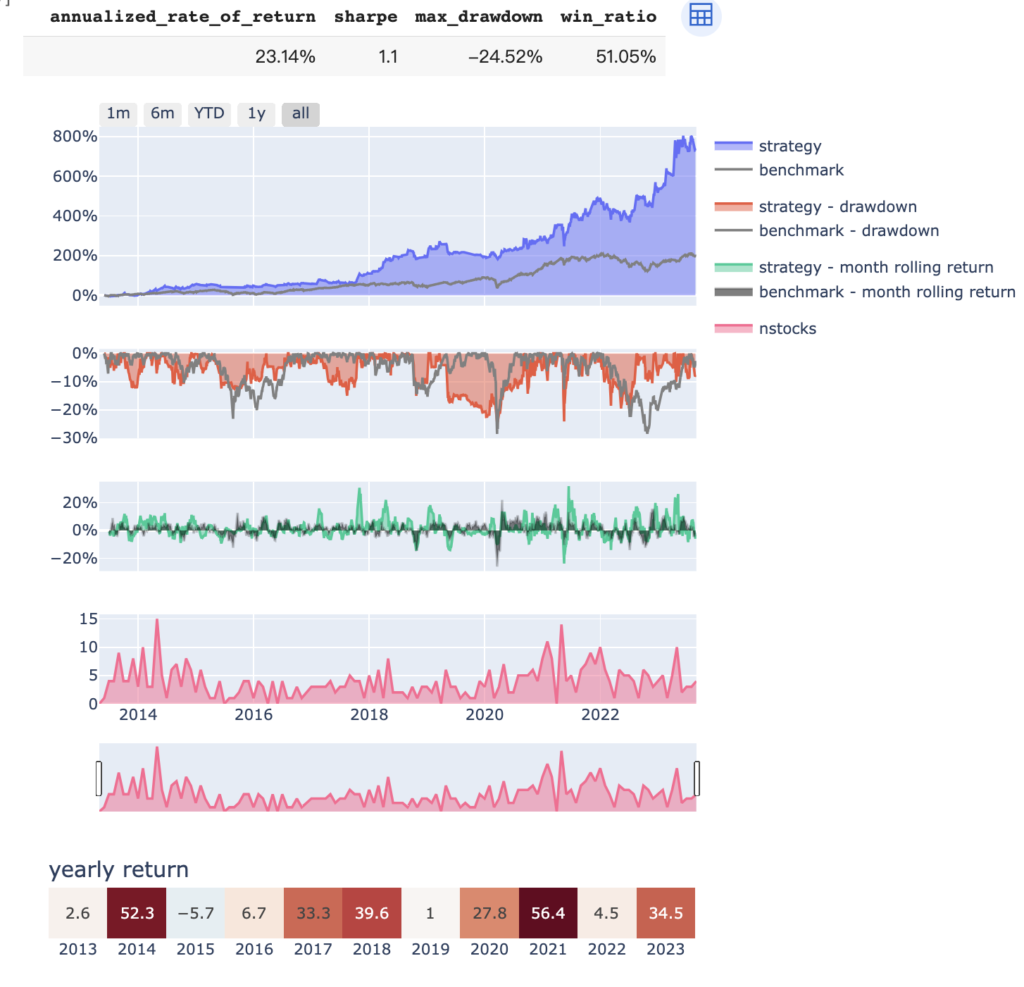Click the 56.4 yearly return cell
The height and width of the screenshot is (987, 1024).
(x=548, y=913)
